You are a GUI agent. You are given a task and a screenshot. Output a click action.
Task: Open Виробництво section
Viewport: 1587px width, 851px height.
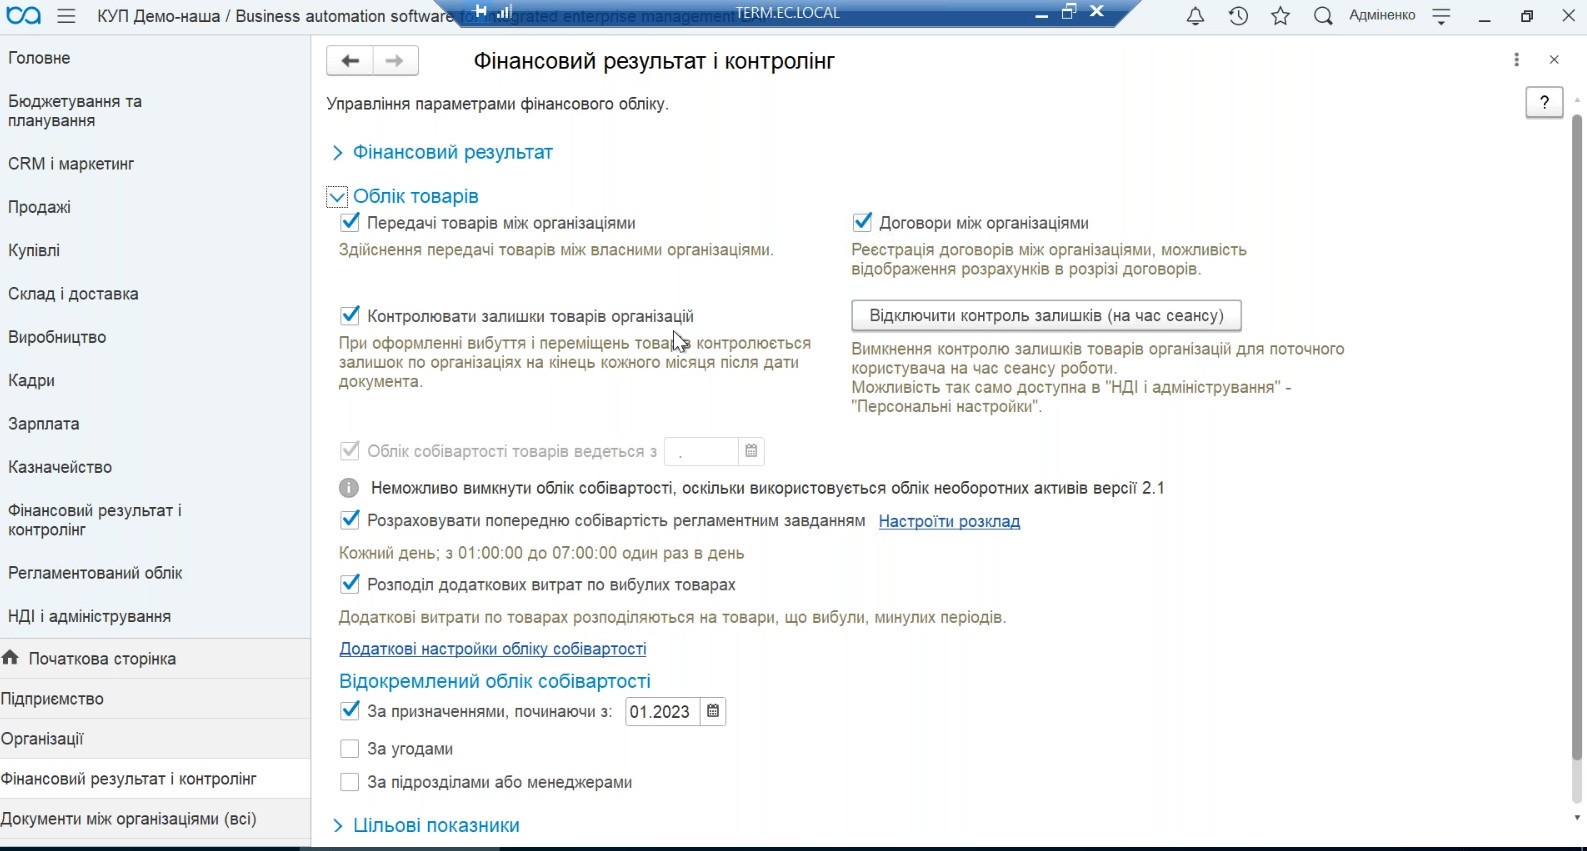(x=57, y=337)
